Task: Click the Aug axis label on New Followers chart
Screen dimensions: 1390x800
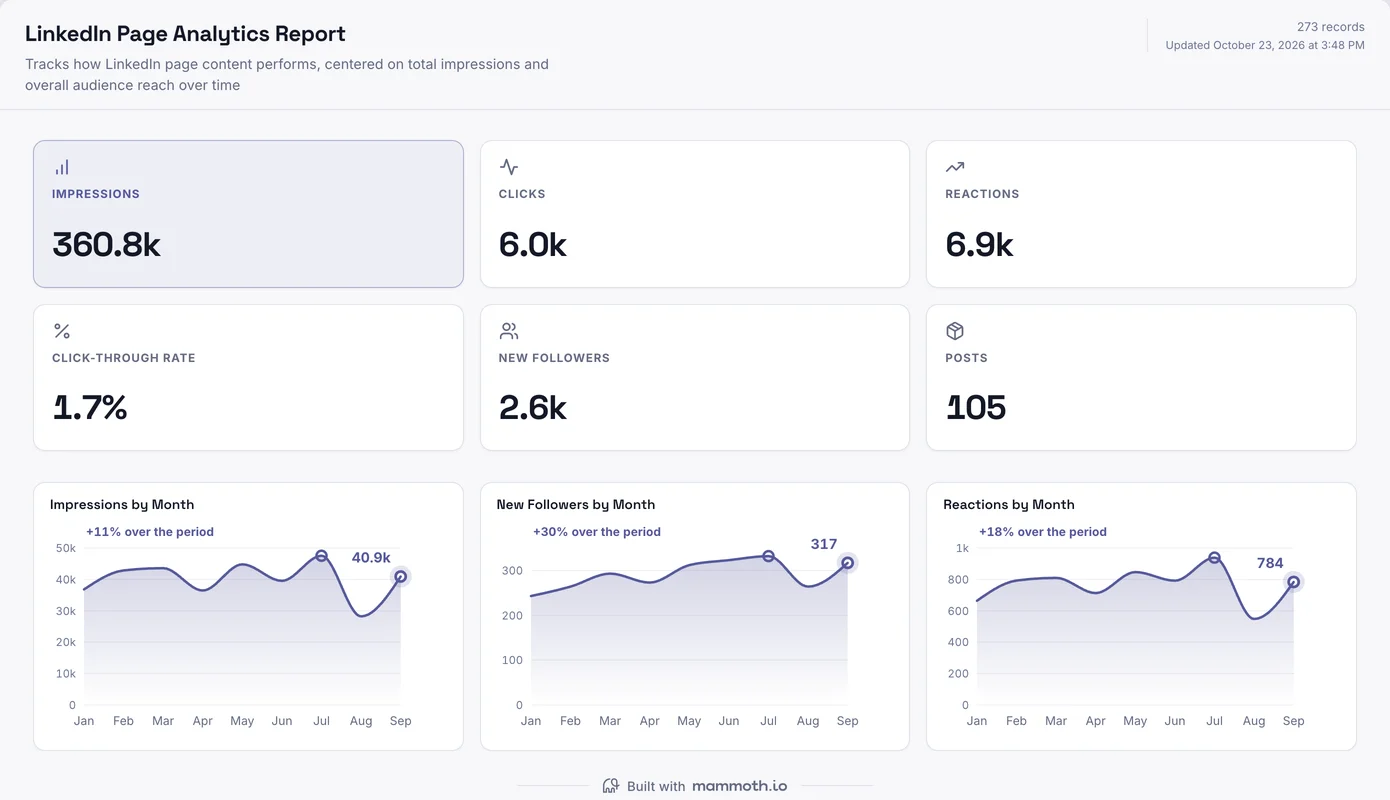Action: pos(808,721)
